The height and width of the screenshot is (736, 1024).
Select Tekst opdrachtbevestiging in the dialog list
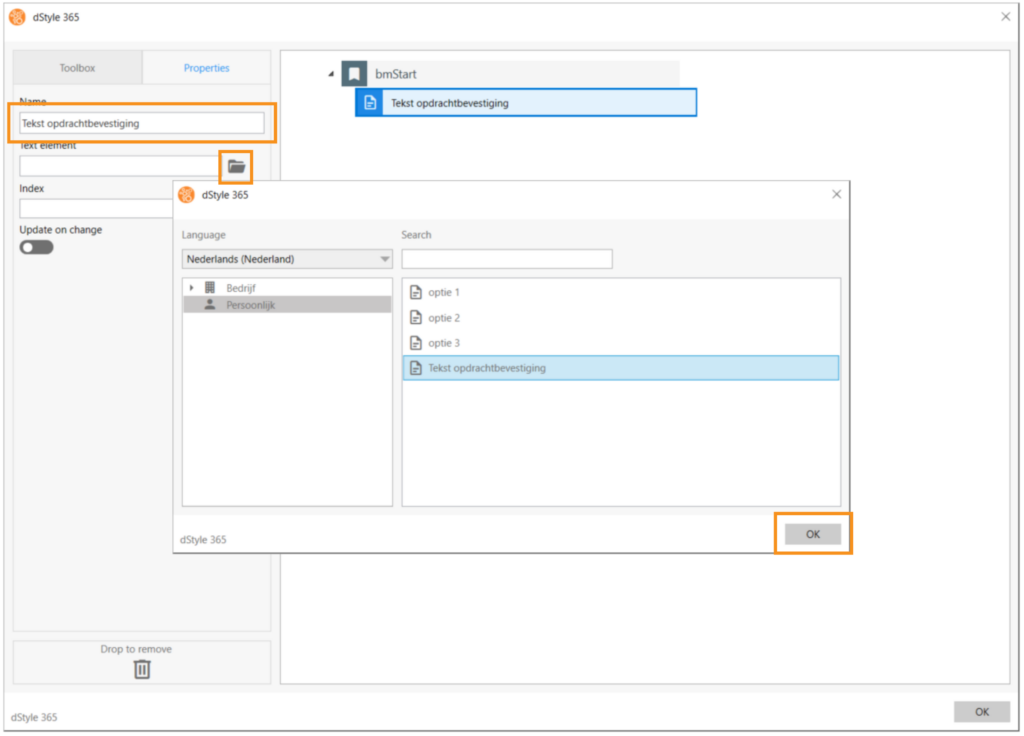(620, 368)
